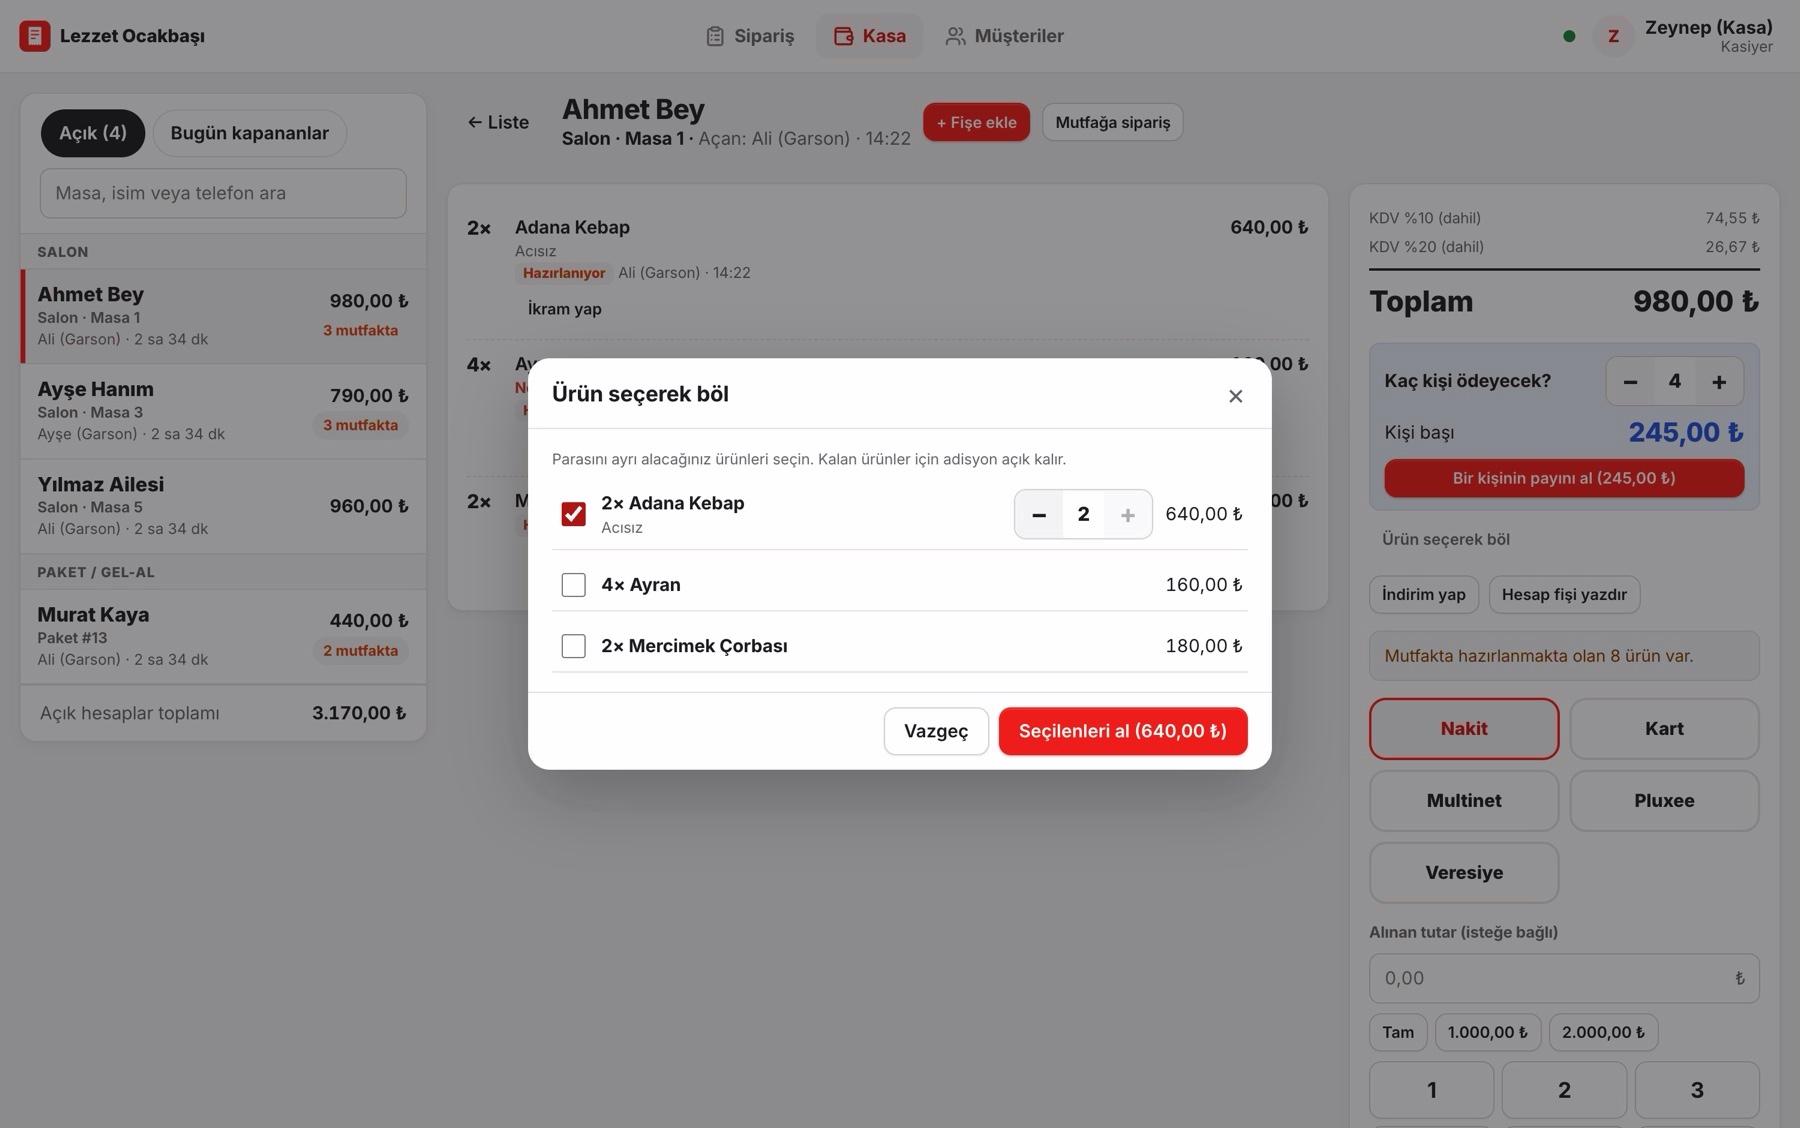Screen dimensions: 1800x1128
Task: Click Hesap fişi yazdır button
Action: [1564, 594]
